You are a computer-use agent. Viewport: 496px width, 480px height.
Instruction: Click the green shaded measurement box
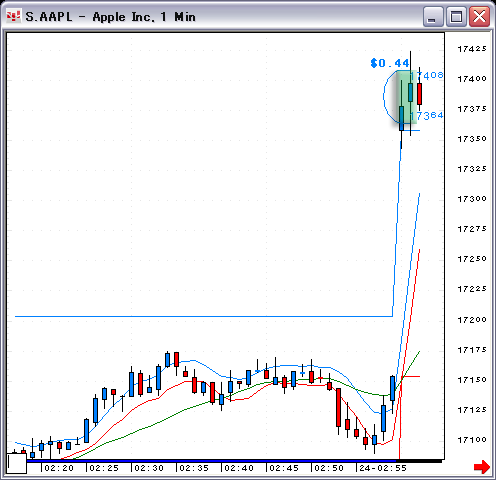[407, 97]
